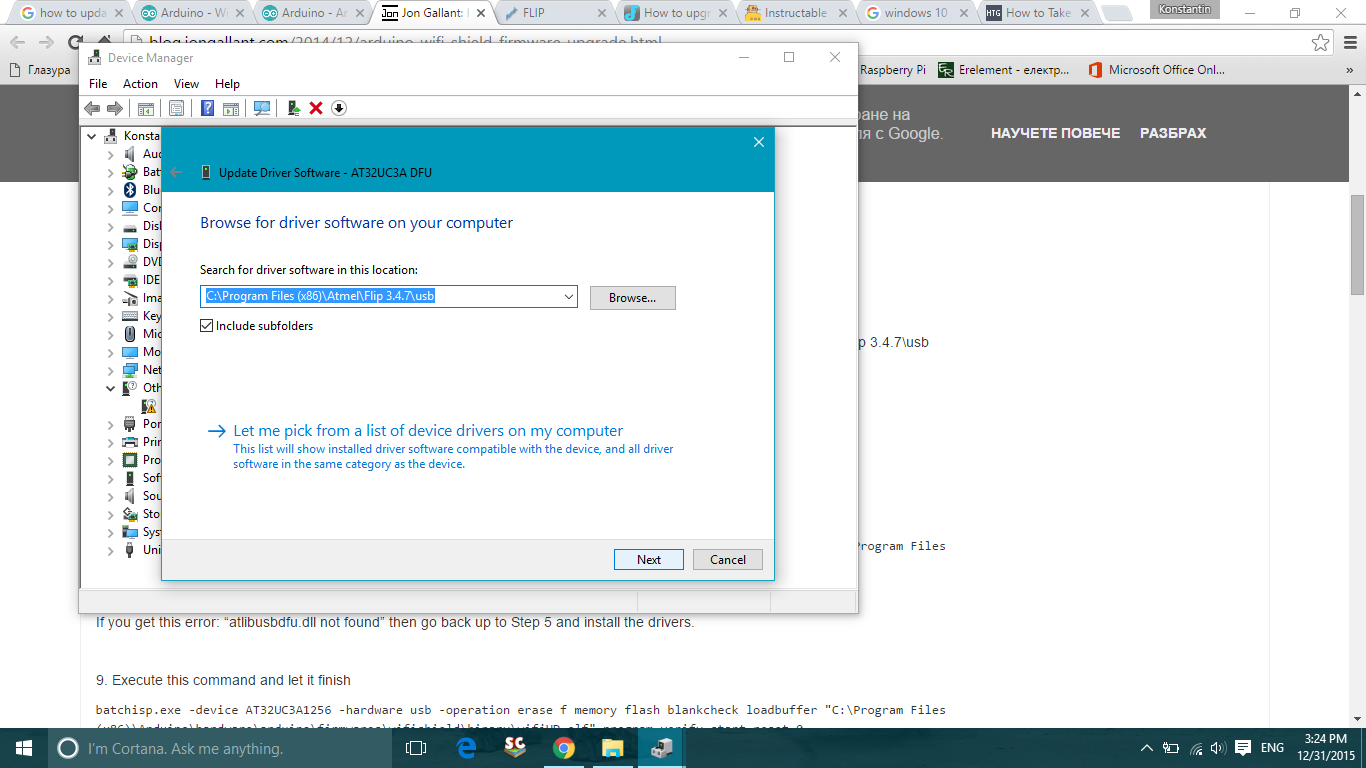Open Google Chrome from the taskbar
This screenshot has width=1366, height=768.
click(x=563, y=747)
